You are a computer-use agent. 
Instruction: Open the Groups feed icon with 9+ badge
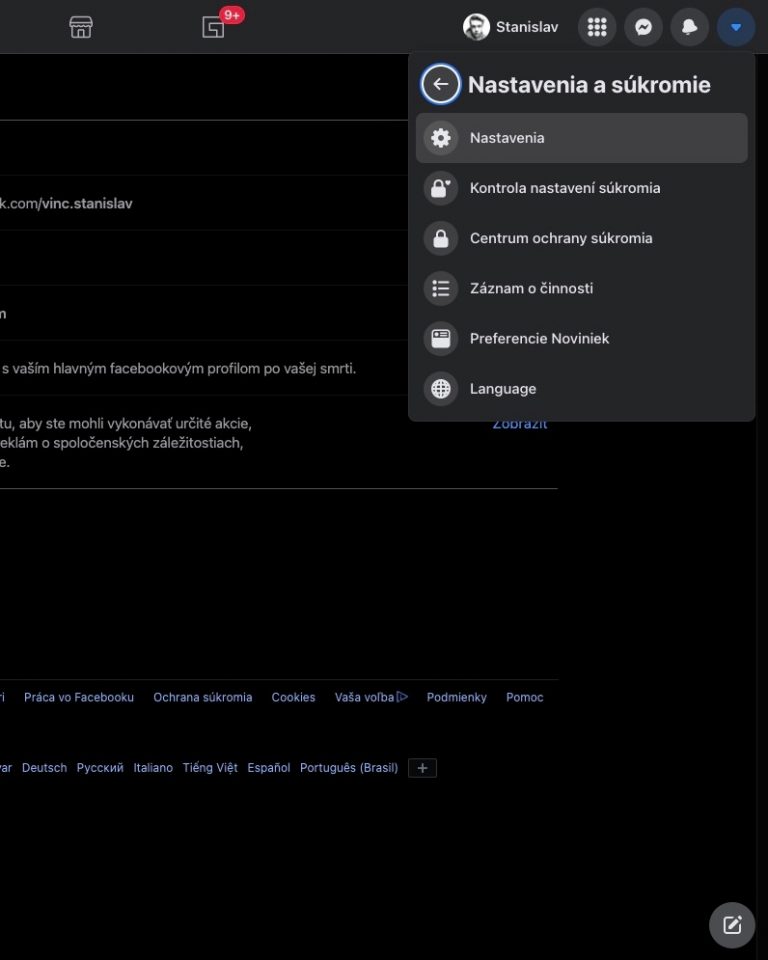213,27
